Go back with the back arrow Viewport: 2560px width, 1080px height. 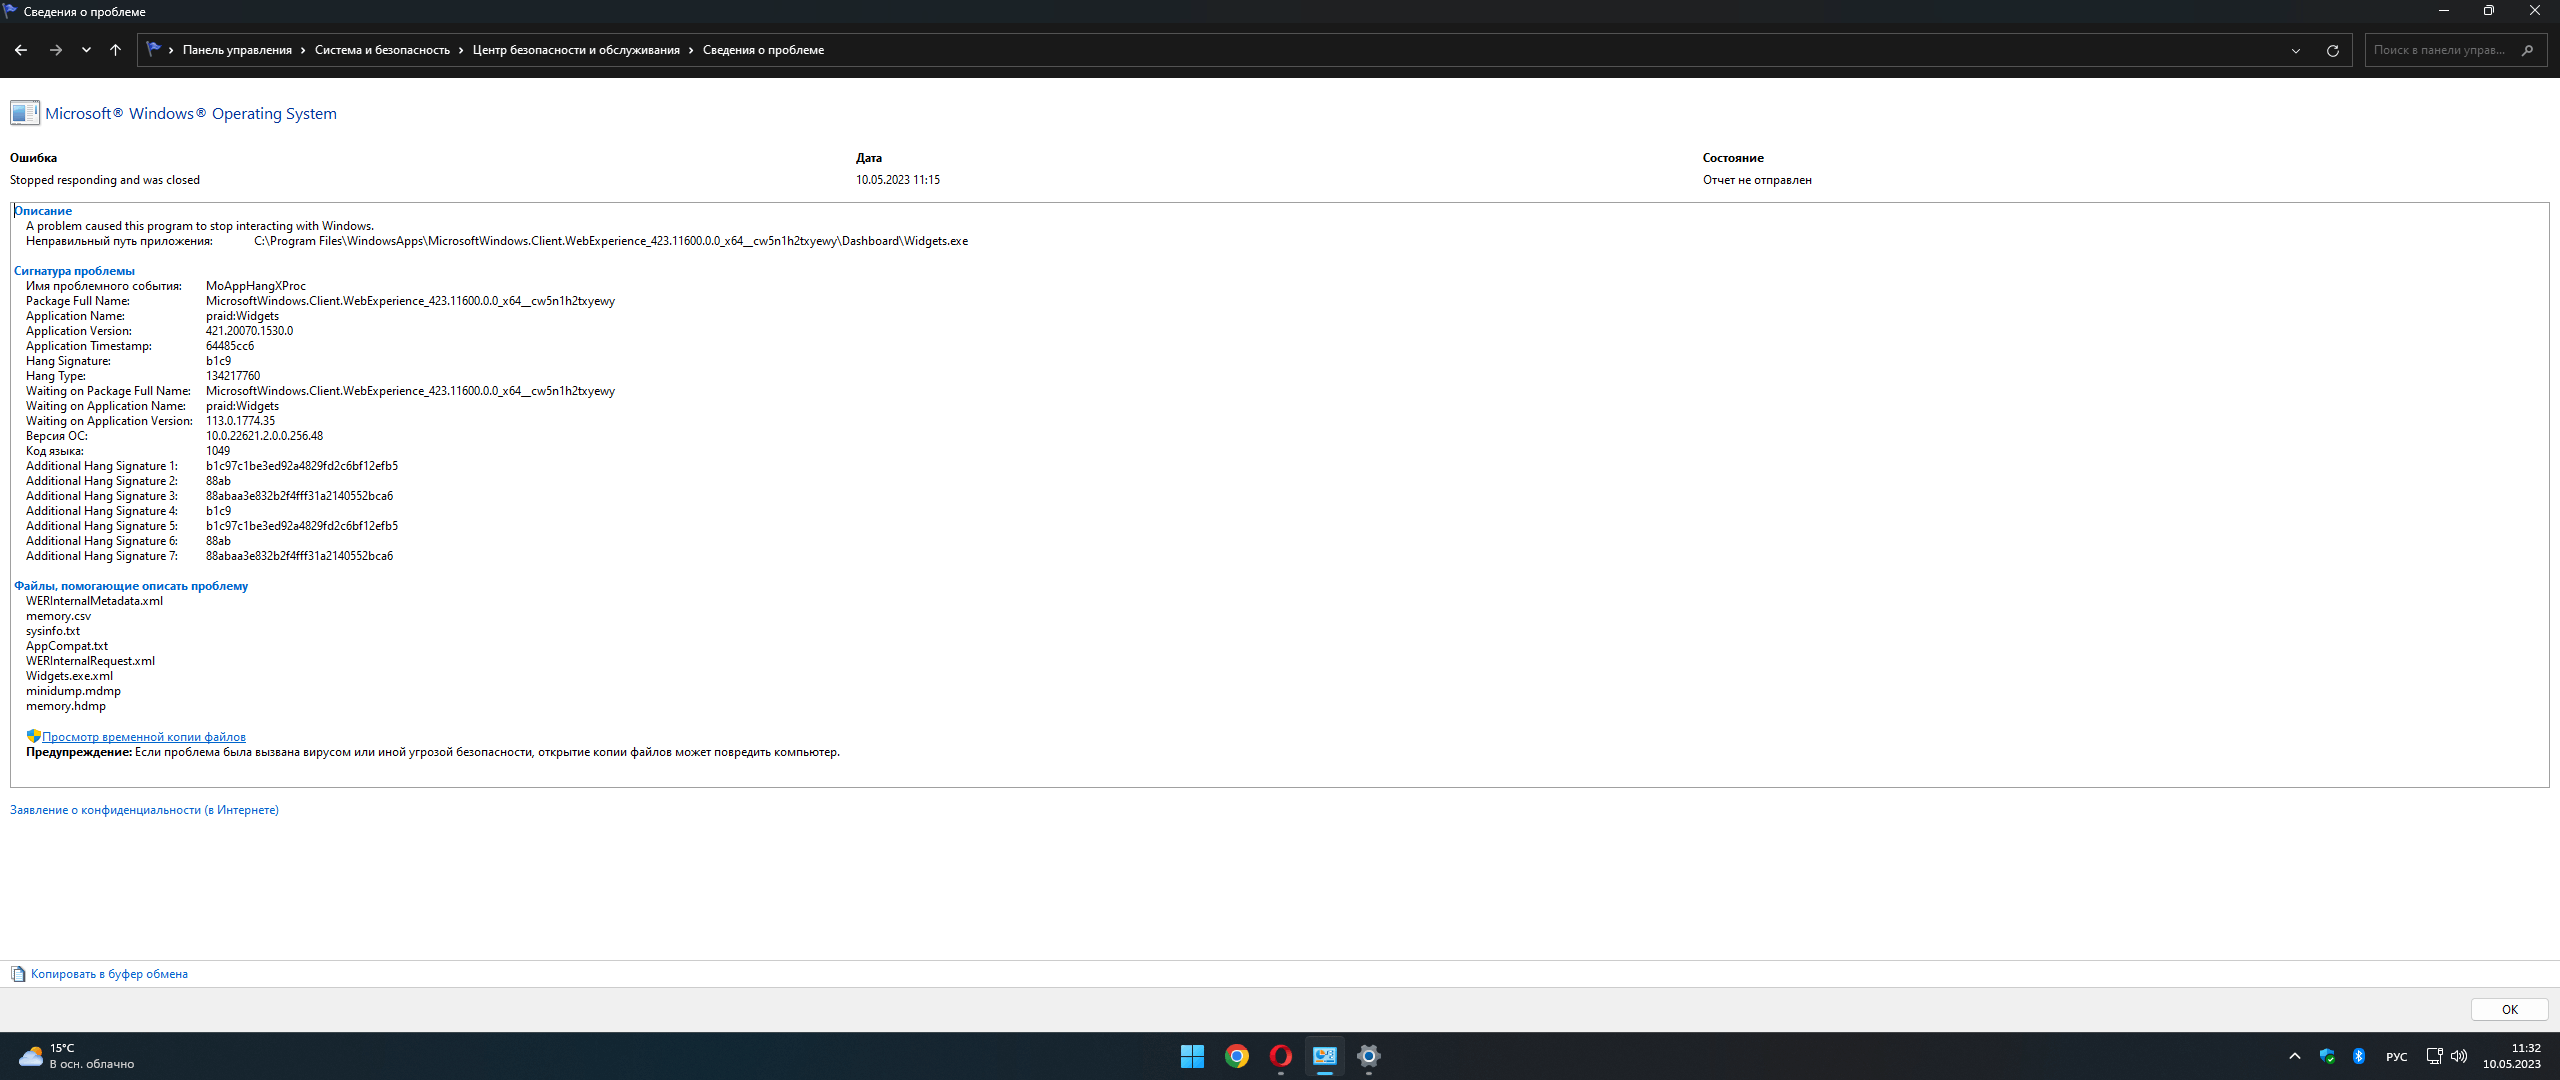[21, 50]
